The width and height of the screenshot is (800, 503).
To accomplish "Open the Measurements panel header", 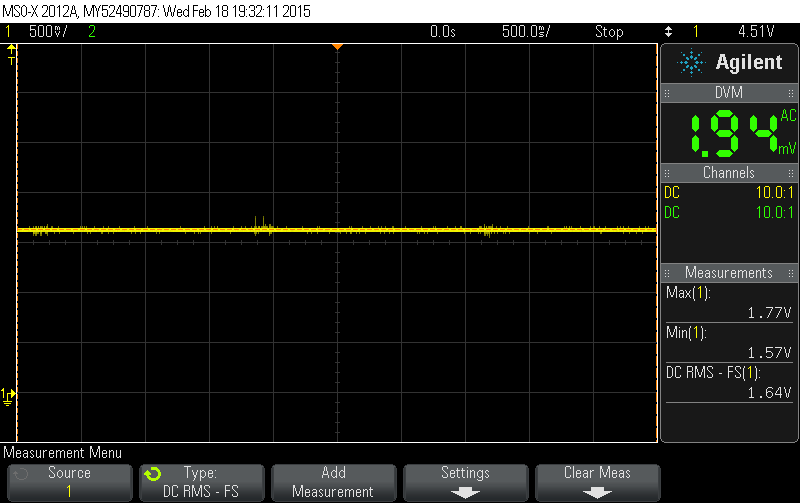I will tap(729, 273).
